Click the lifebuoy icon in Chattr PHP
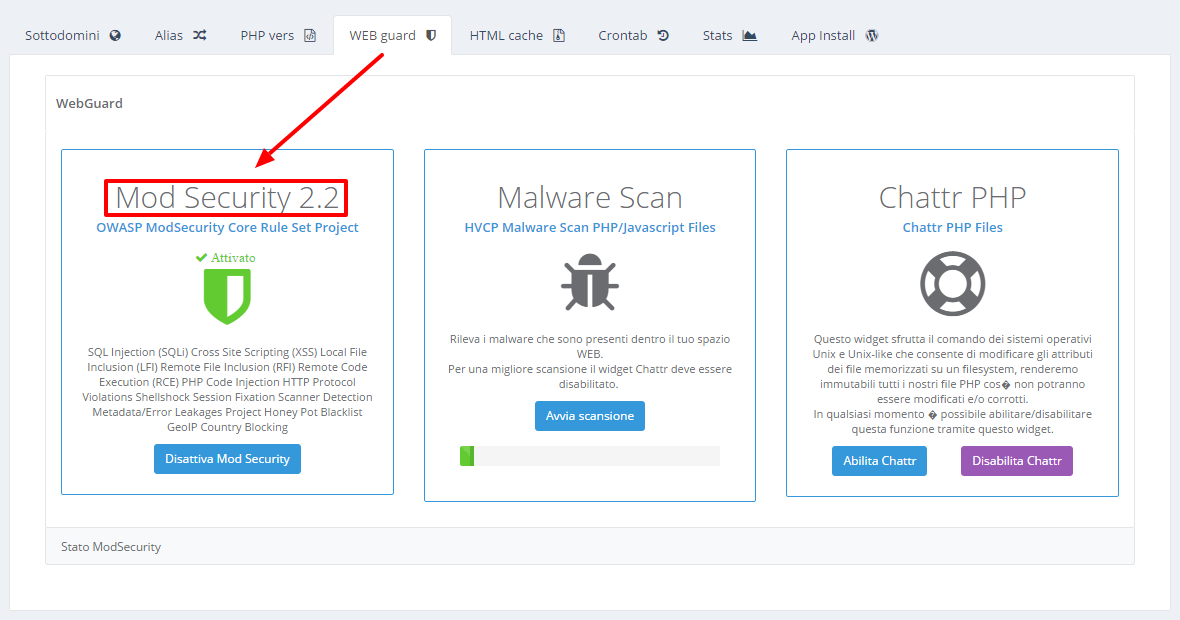 click(x=953, y=284)
